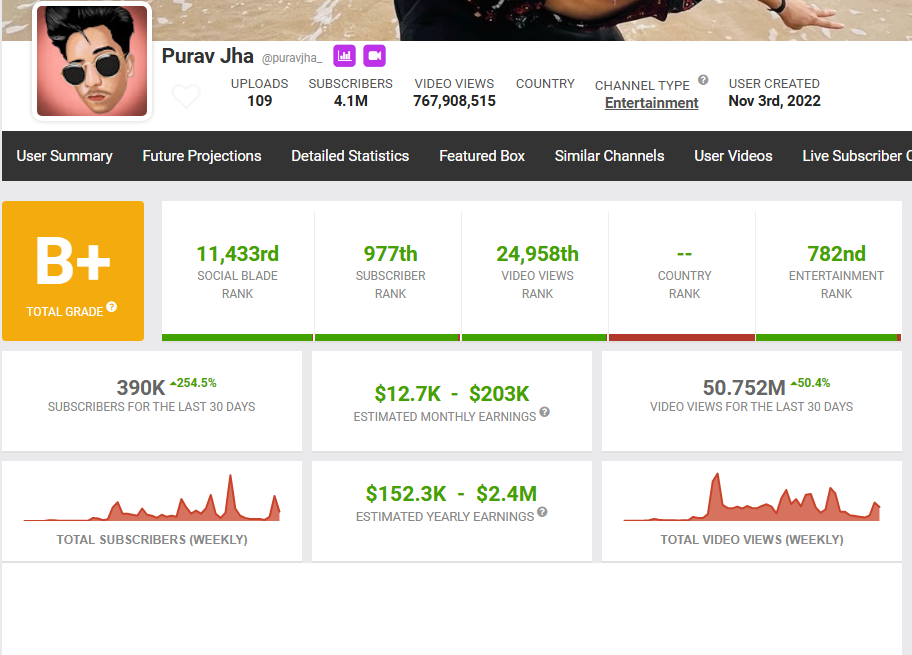Viewport: 912px width, 655px height.
Task: Click the Estimated Monthly Earnings label
Action: coord(445,417)
